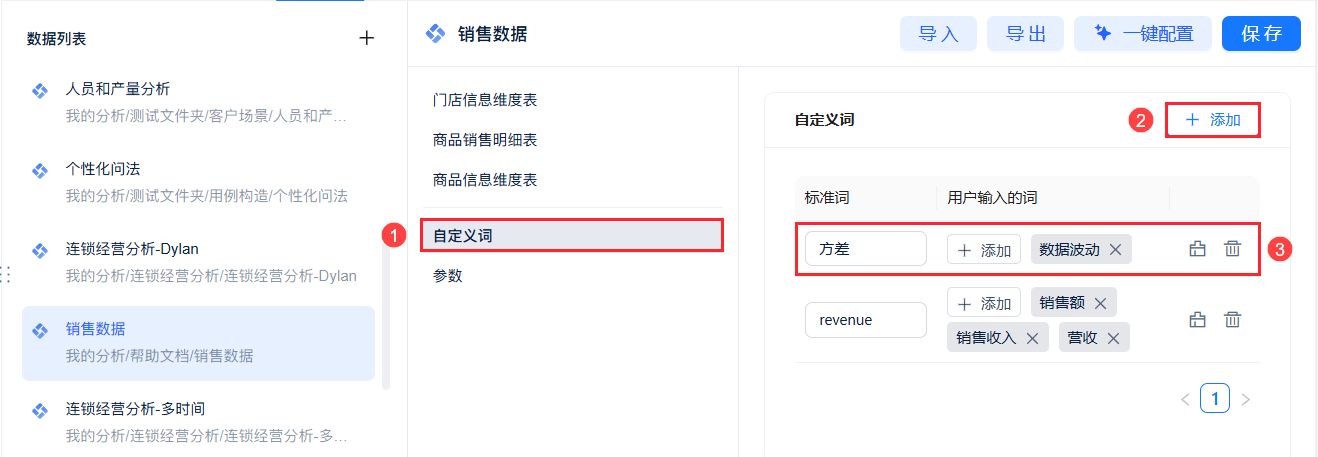
Task: Open the 自定义词 section
Action: 571,236
